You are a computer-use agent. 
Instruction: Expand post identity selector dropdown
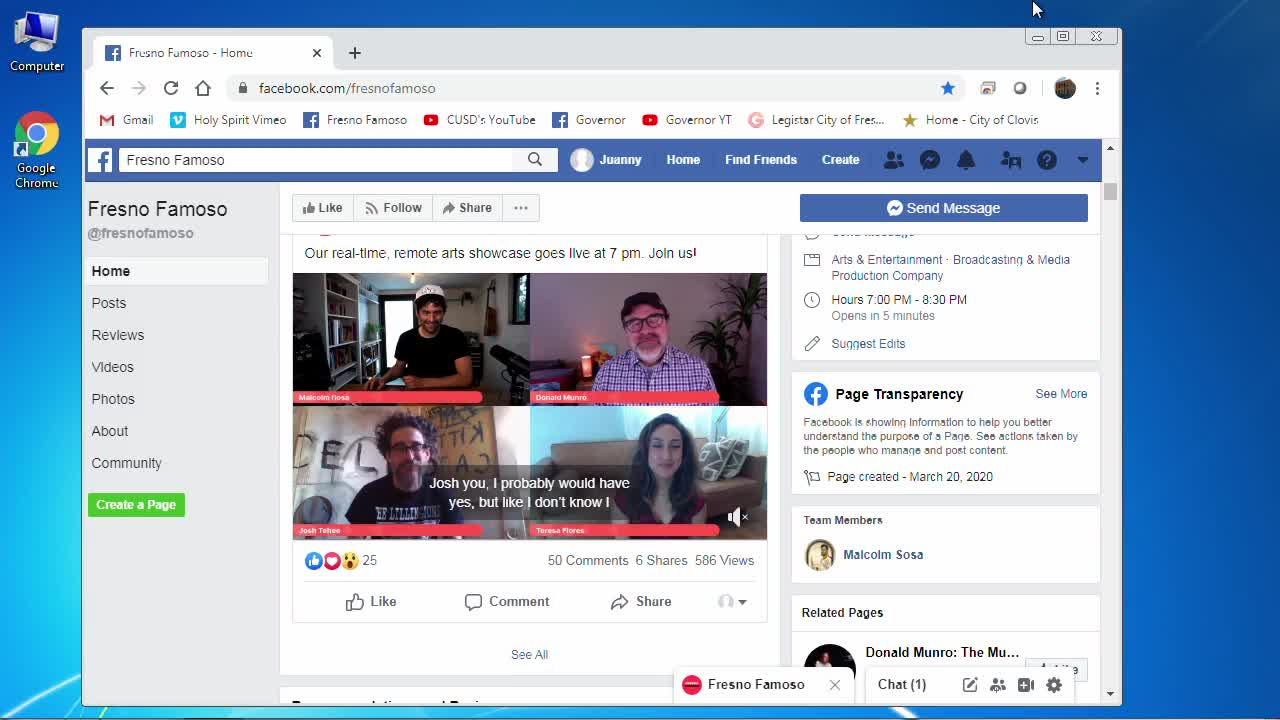click(732, 602)
